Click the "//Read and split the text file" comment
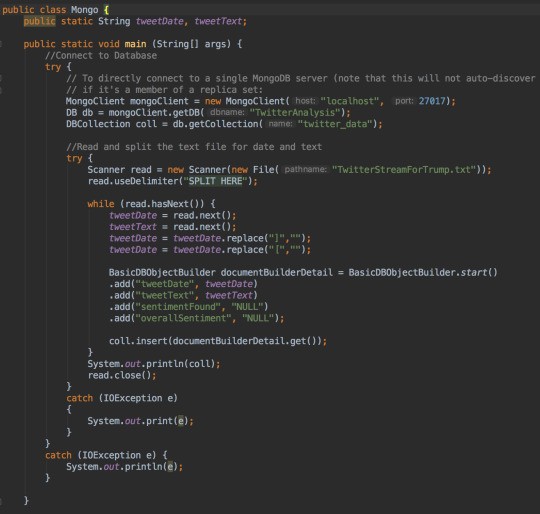 [194, 147]
